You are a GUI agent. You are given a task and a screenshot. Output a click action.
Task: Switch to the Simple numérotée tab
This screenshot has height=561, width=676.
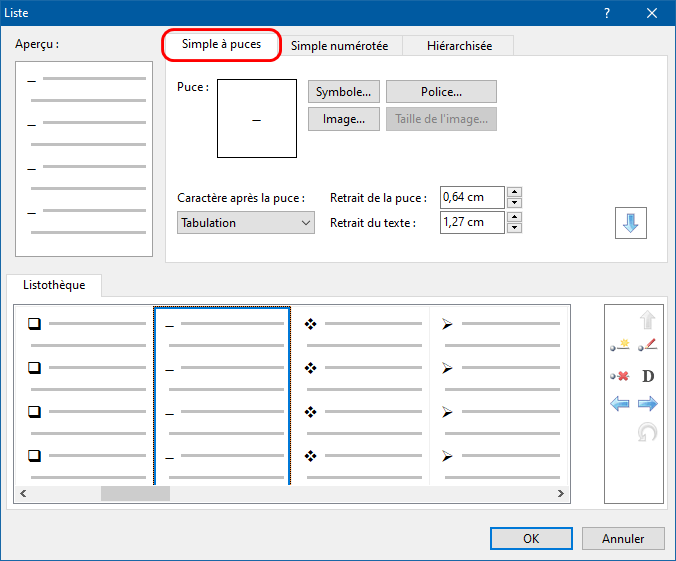pyautogui.click(x=339, y=46)
